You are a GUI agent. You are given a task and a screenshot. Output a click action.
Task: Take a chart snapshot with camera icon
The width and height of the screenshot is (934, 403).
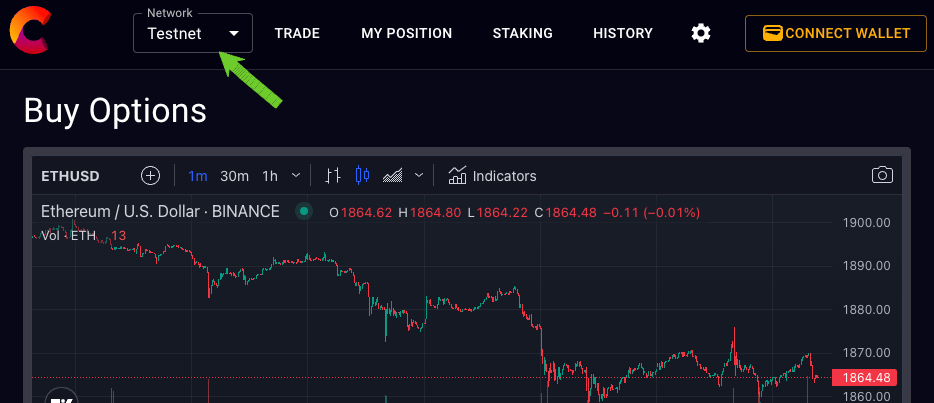pos(882,176)
